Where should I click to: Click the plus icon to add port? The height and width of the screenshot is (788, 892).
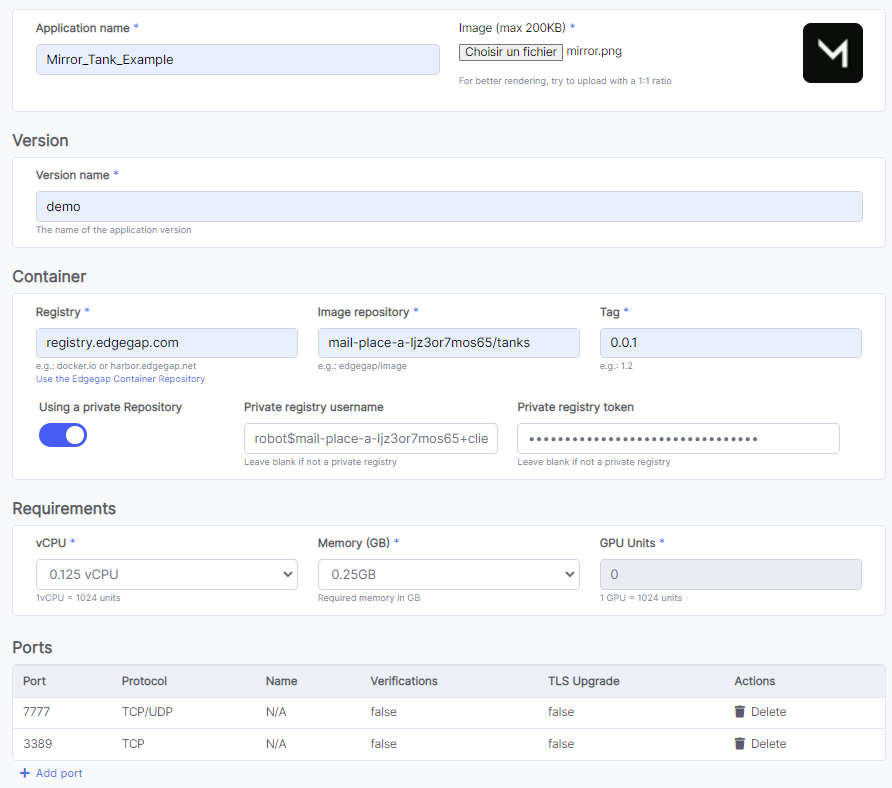tap(25, 773)
